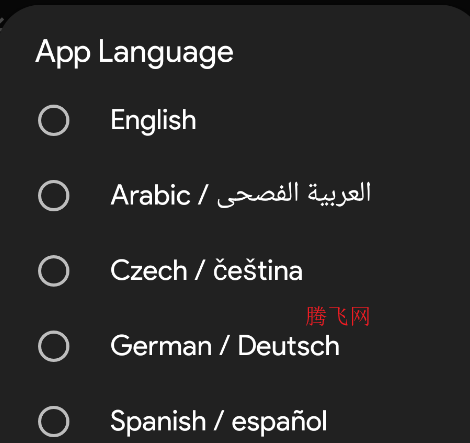Image resolution: width=470 pixels, height=443 pixels.
Task: Tap the Arabic script text العربية الفصحى
Action: [294, 195]
